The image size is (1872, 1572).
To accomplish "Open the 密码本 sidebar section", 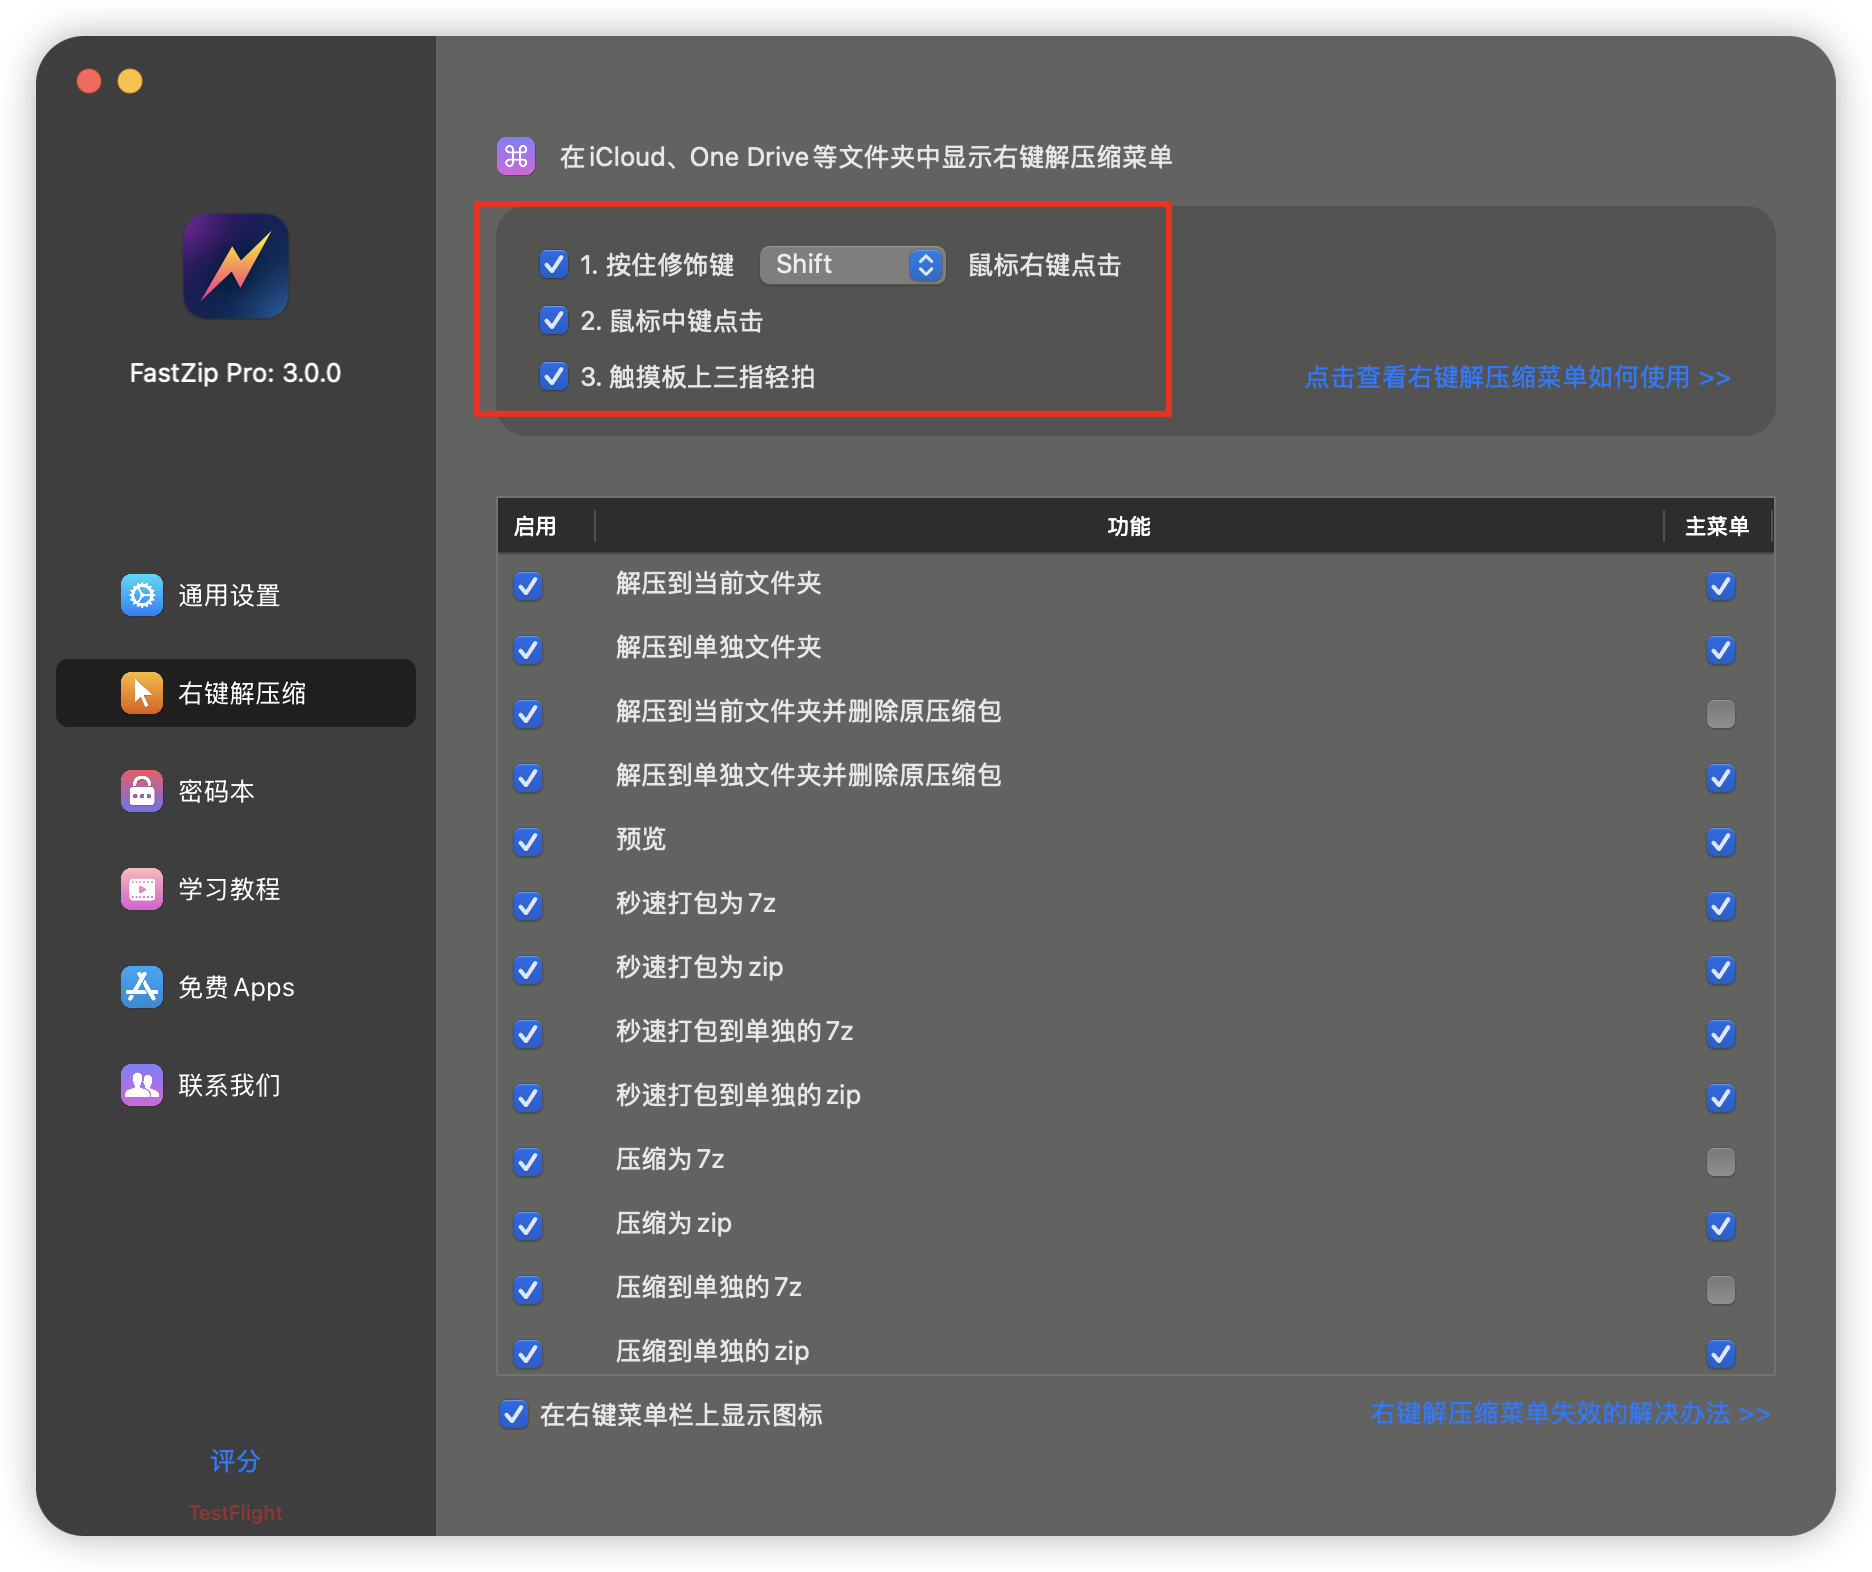I will 216,791.
